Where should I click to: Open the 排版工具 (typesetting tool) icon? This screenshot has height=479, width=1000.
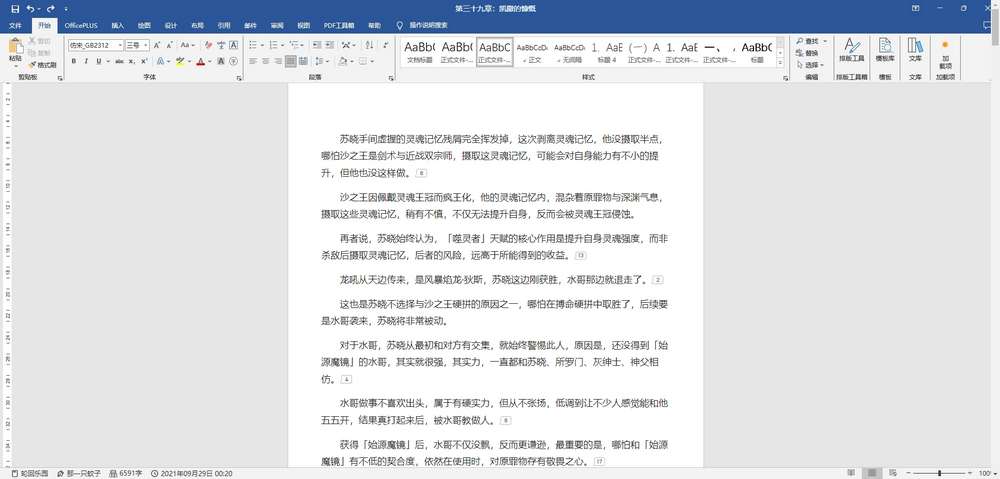(x=851, y=50)
